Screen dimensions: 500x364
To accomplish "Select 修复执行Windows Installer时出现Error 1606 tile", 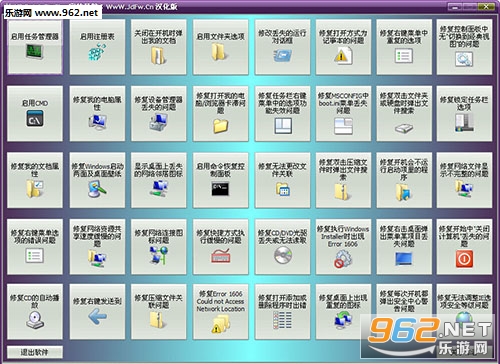I will [x=343, y=247].
